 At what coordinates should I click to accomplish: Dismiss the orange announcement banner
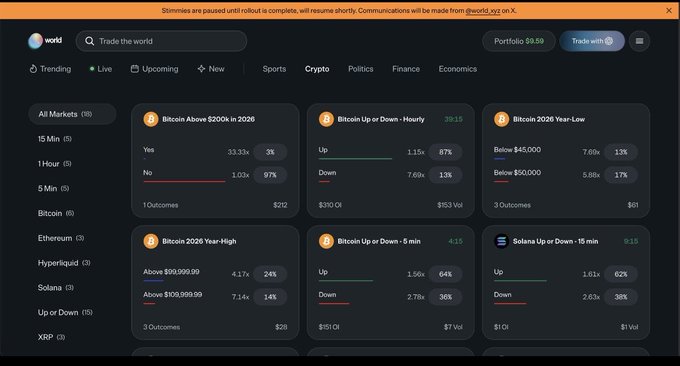[x=669, y=10]
